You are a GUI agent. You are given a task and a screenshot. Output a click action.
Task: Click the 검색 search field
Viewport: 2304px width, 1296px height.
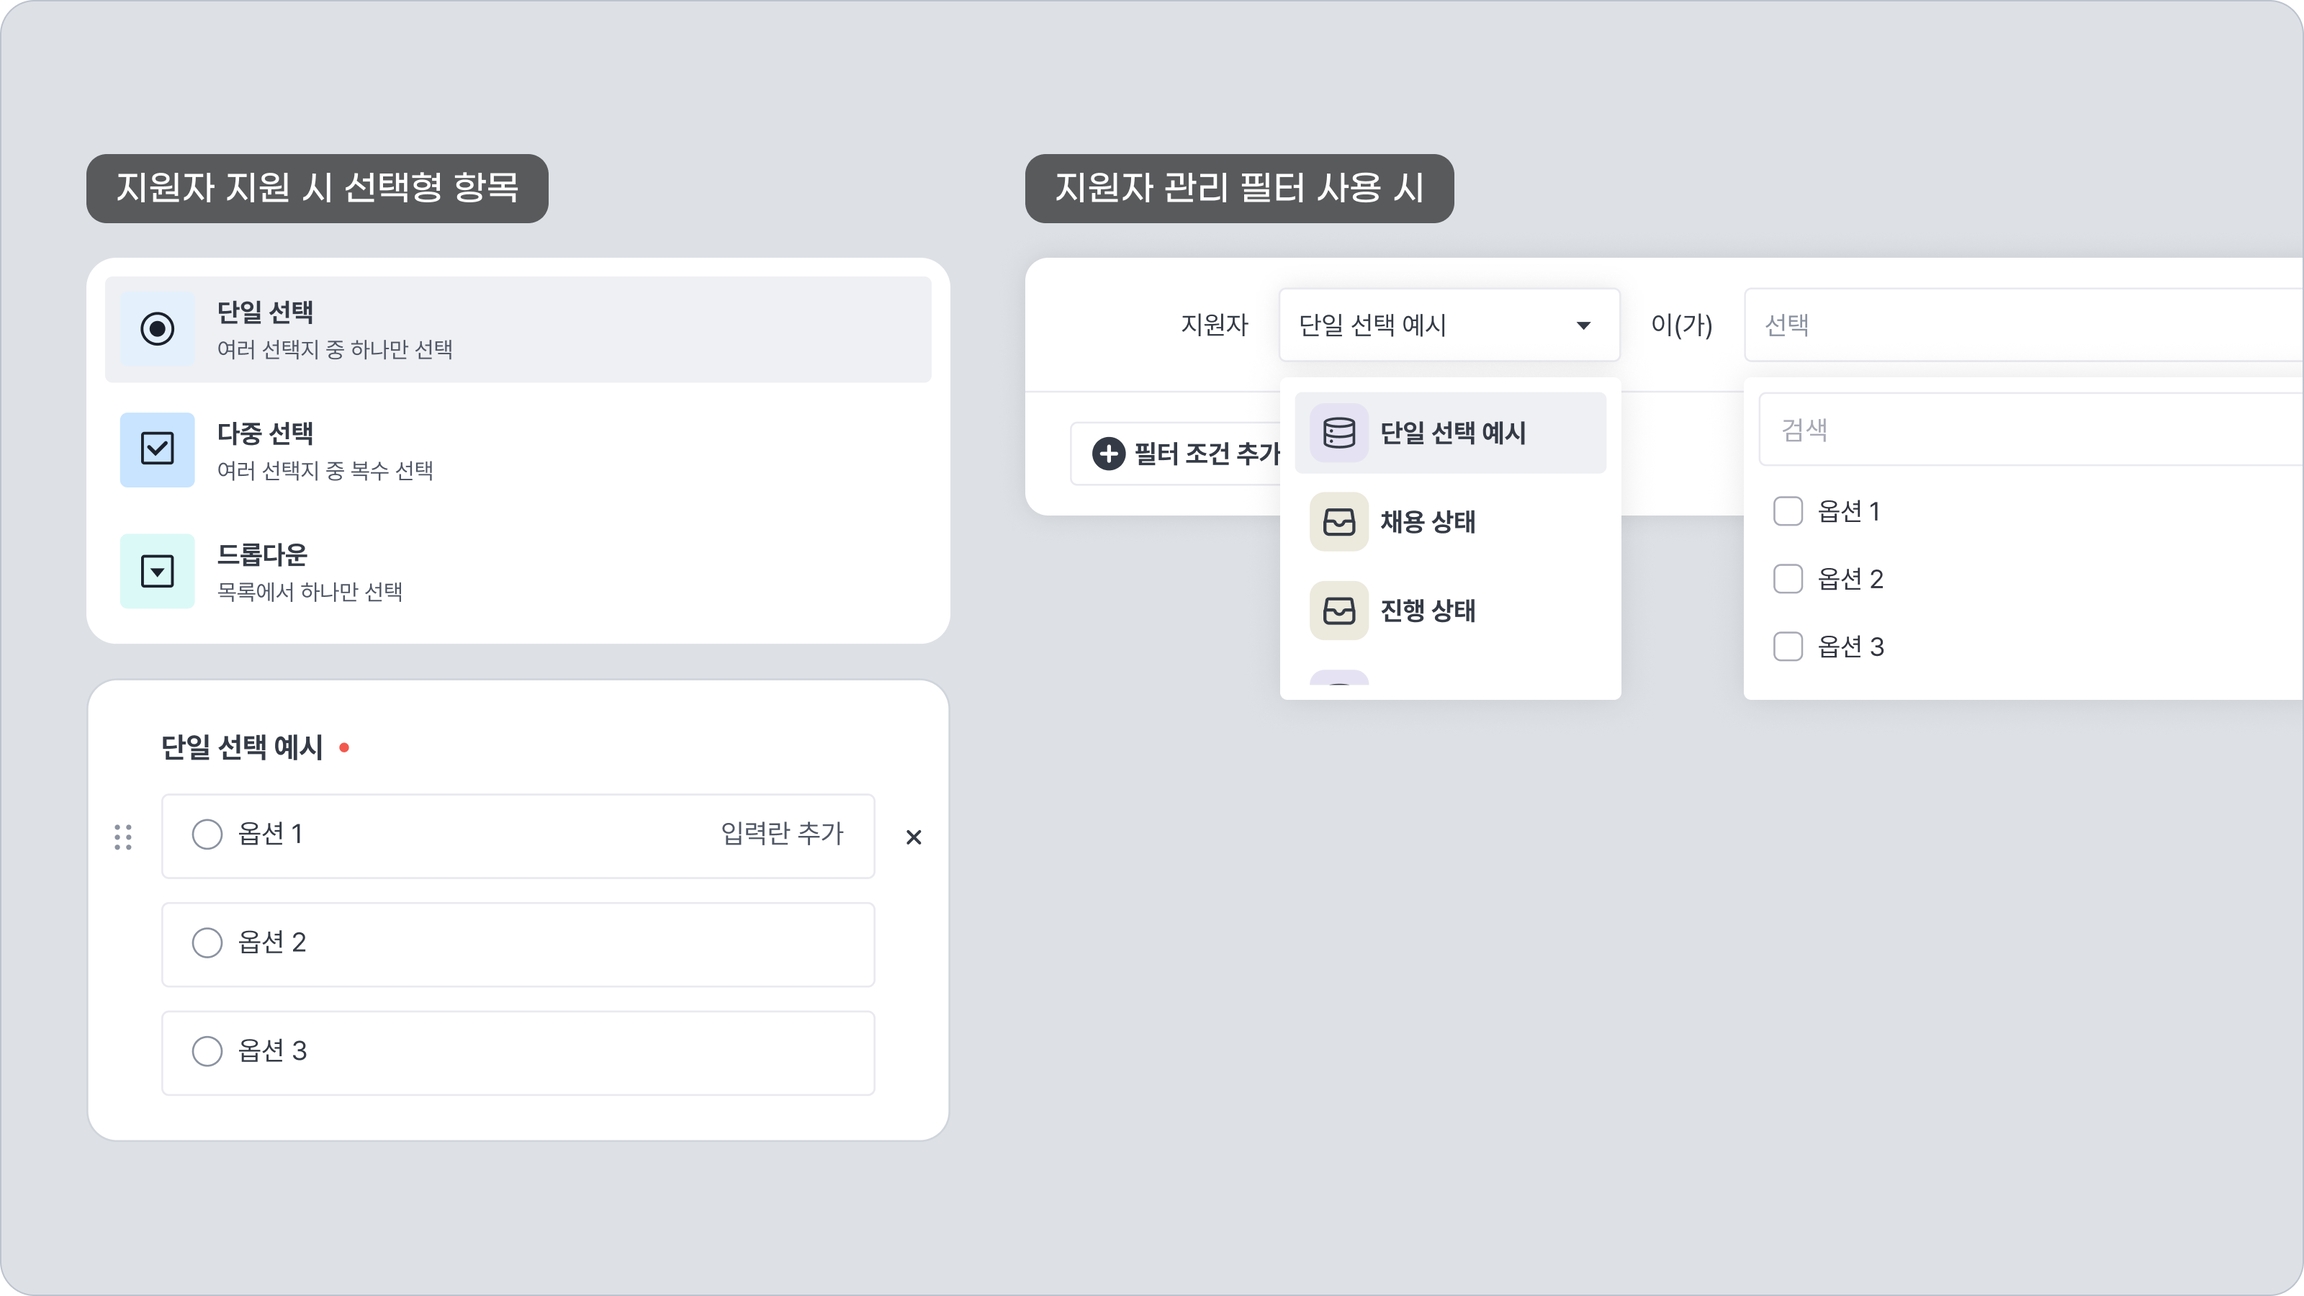pyautogui.click(x=2030, y=430)
